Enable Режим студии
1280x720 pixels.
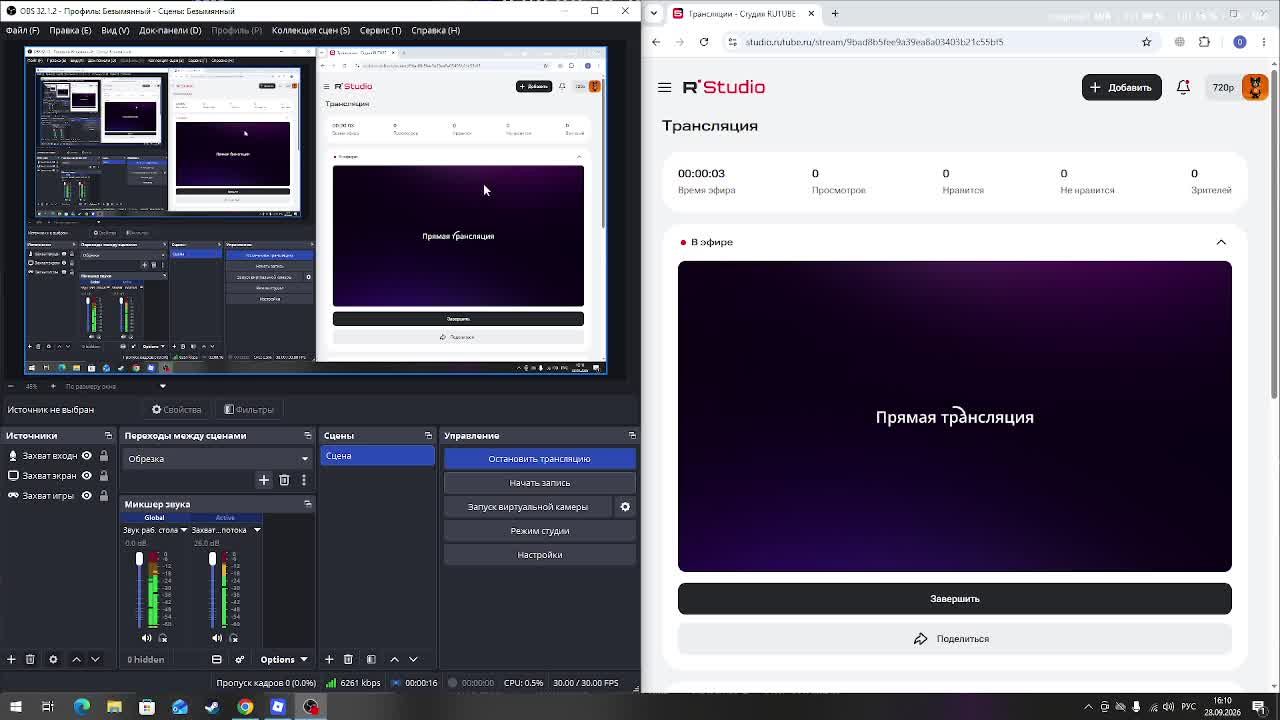pos(539,531)
